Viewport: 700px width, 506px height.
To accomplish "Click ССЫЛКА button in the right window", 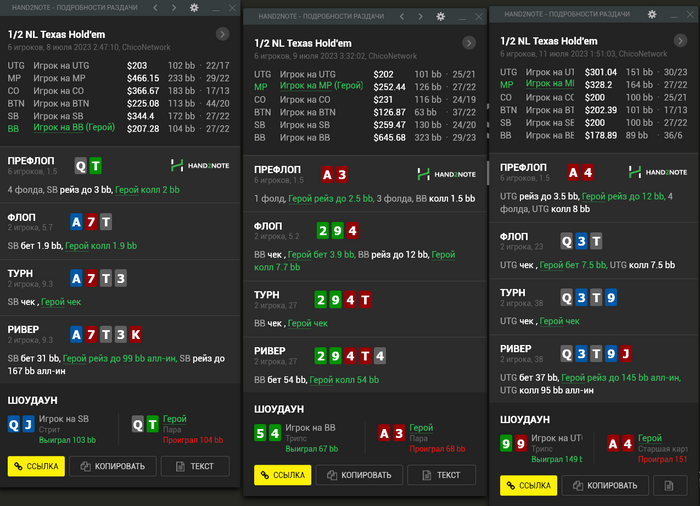I will 529,485.
